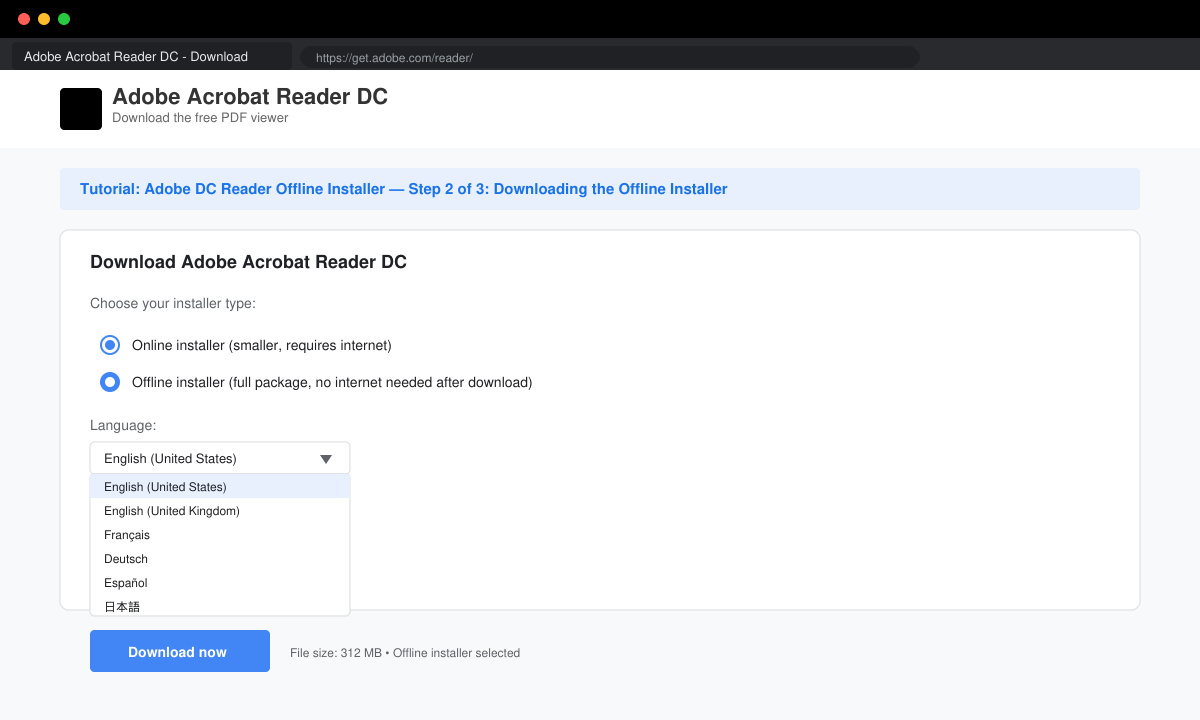
Task: Pick Deutsch in the language list
Action: coord(220,559)
